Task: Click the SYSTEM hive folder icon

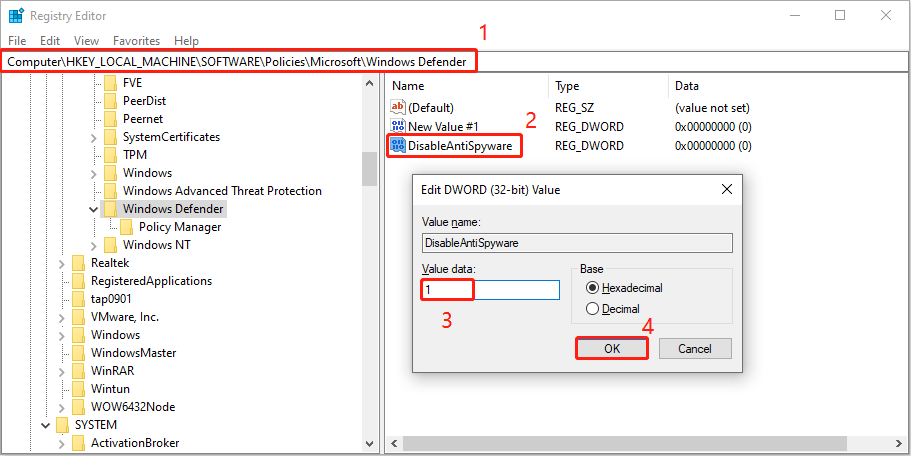Action: (62, 425)
